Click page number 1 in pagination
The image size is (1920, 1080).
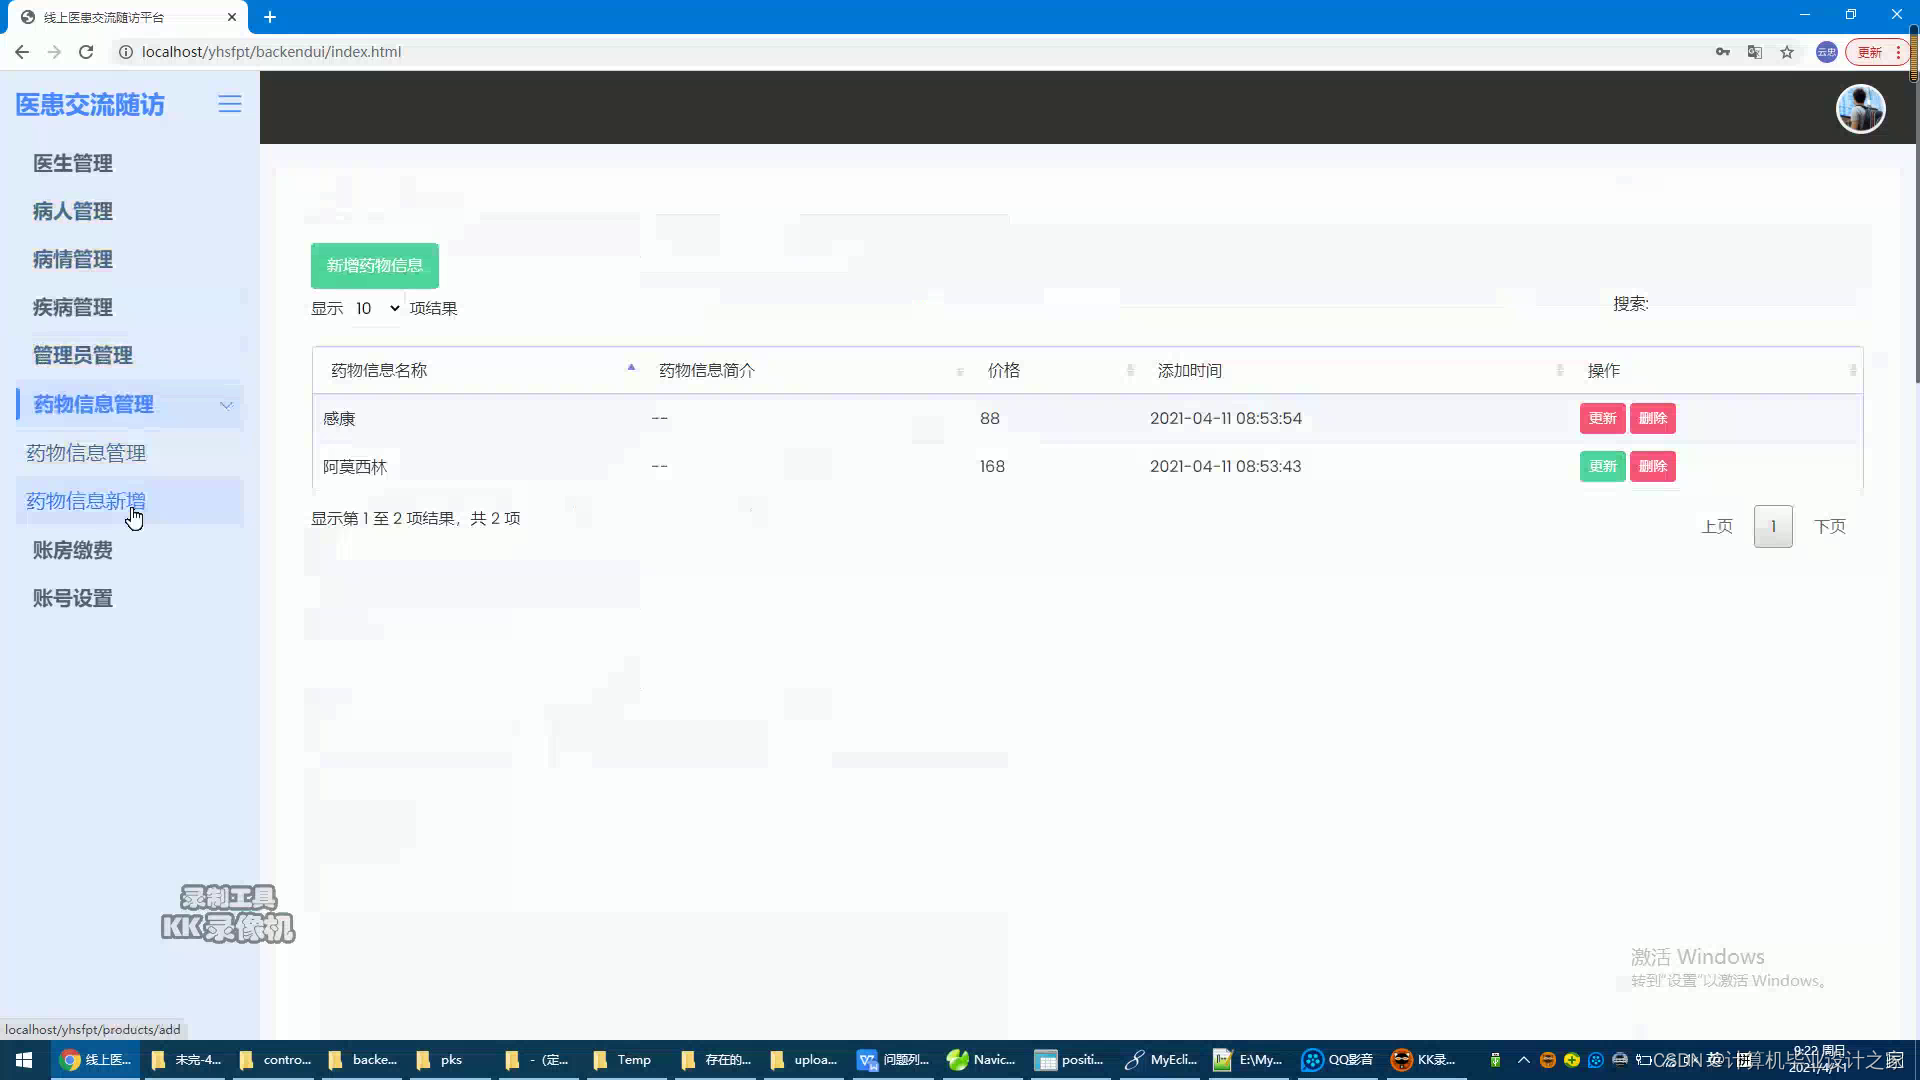point(1772,527)
